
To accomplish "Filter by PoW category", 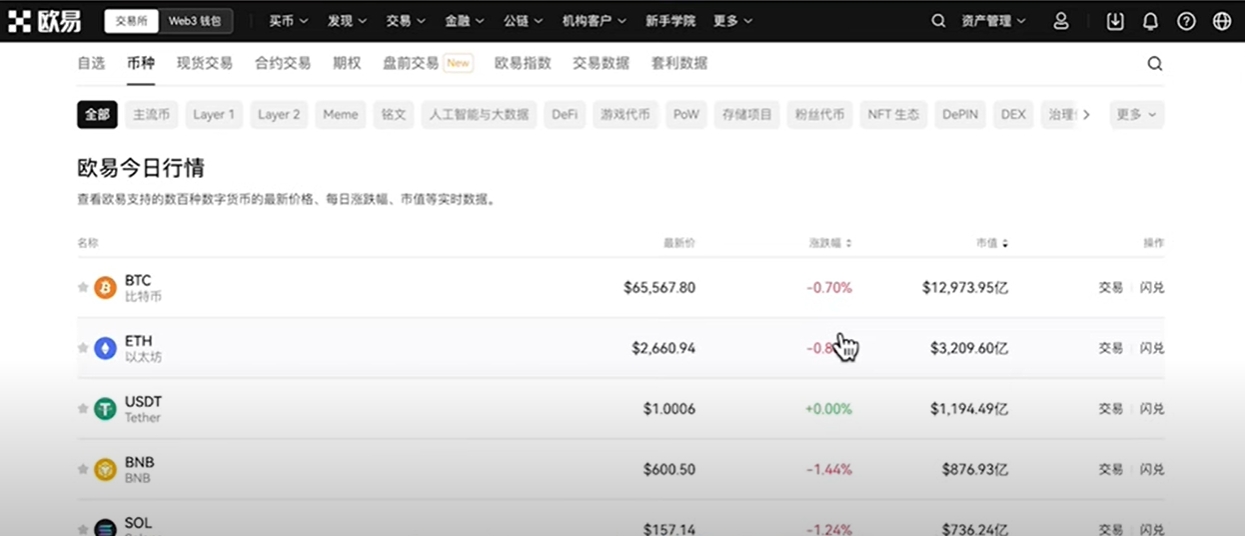I will tap(687, 115).
